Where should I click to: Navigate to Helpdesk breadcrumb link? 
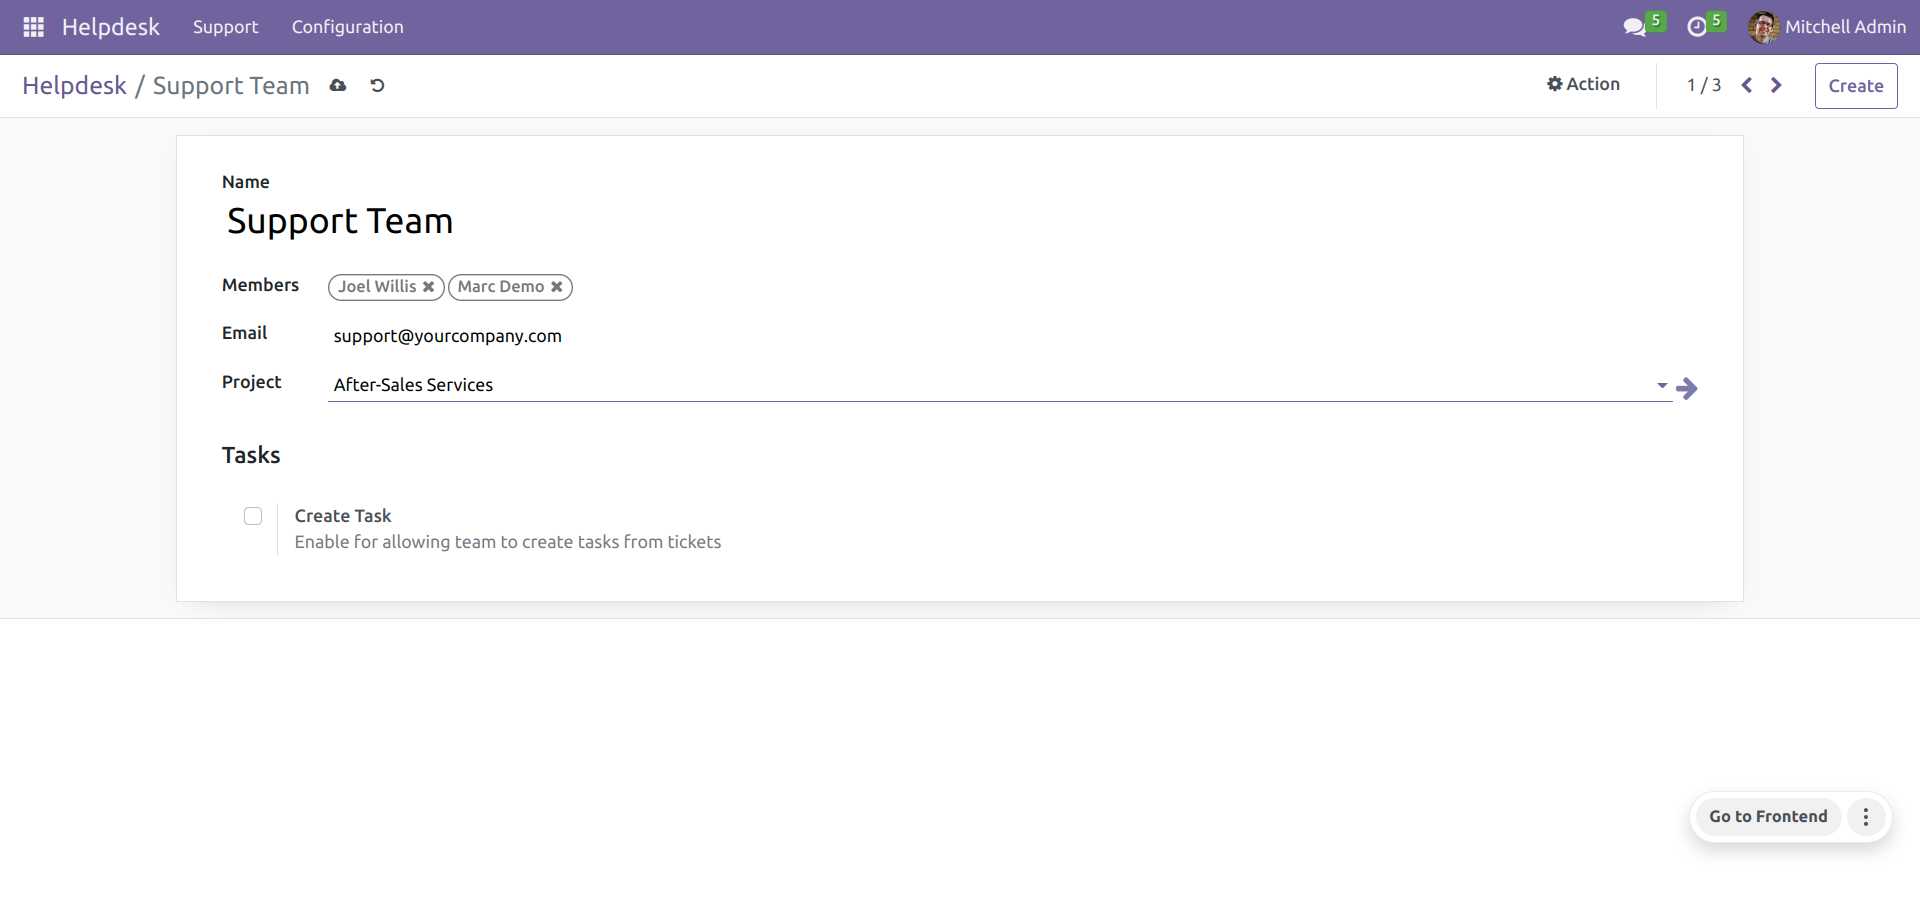(74, 86)
